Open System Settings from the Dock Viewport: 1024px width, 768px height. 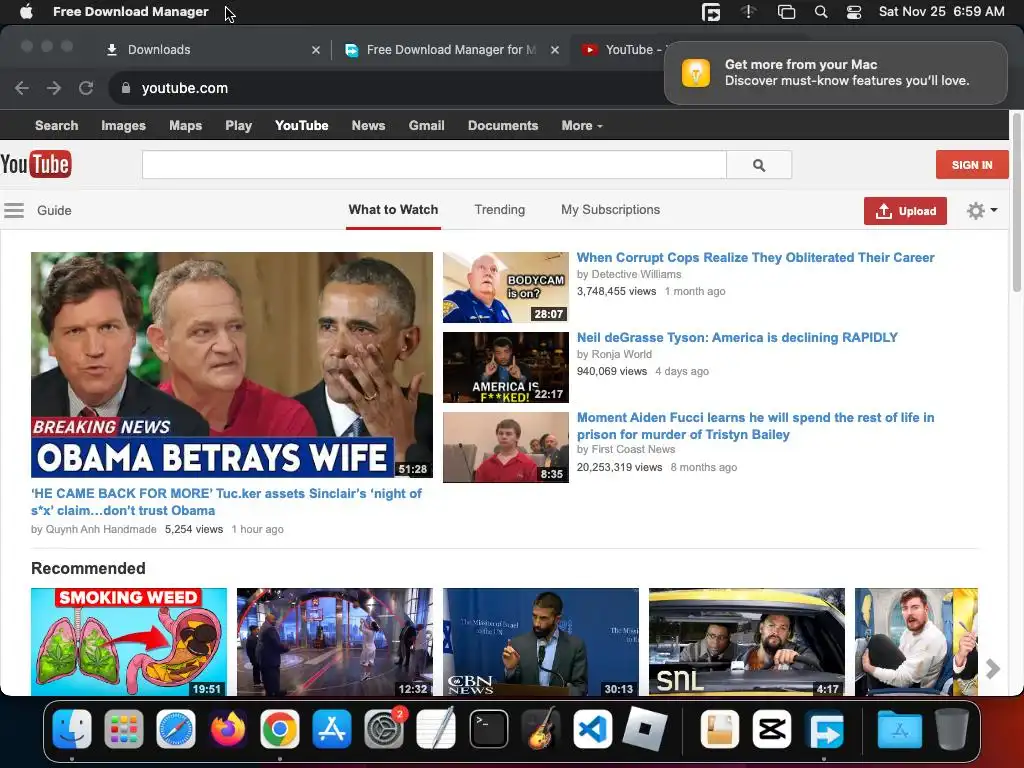click(384, 729)
